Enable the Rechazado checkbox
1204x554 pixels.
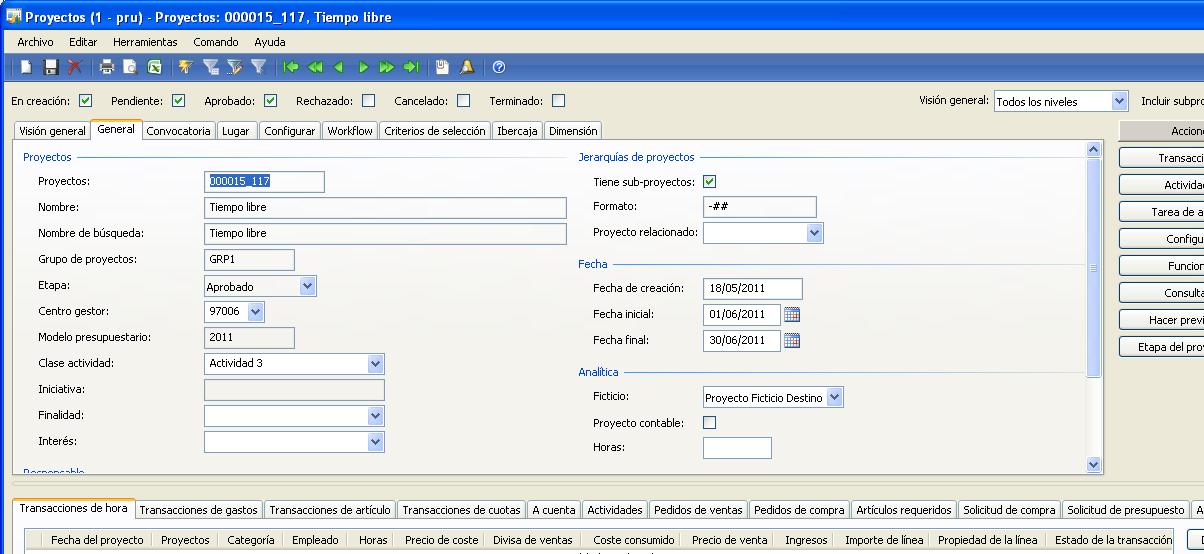coord(369,100)
